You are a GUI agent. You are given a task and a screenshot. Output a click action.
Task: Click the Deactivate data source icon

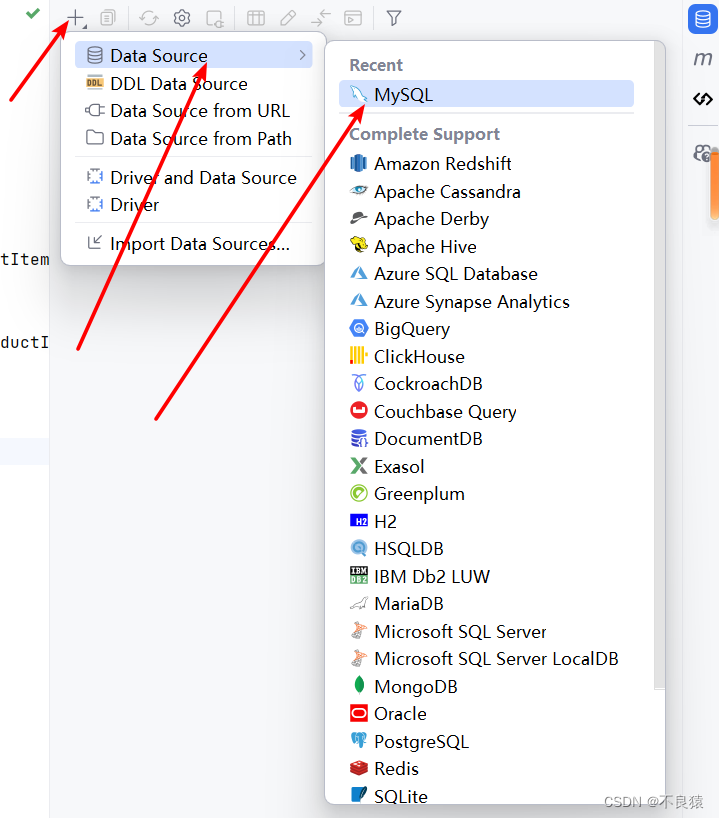click(x=214, y=19)
